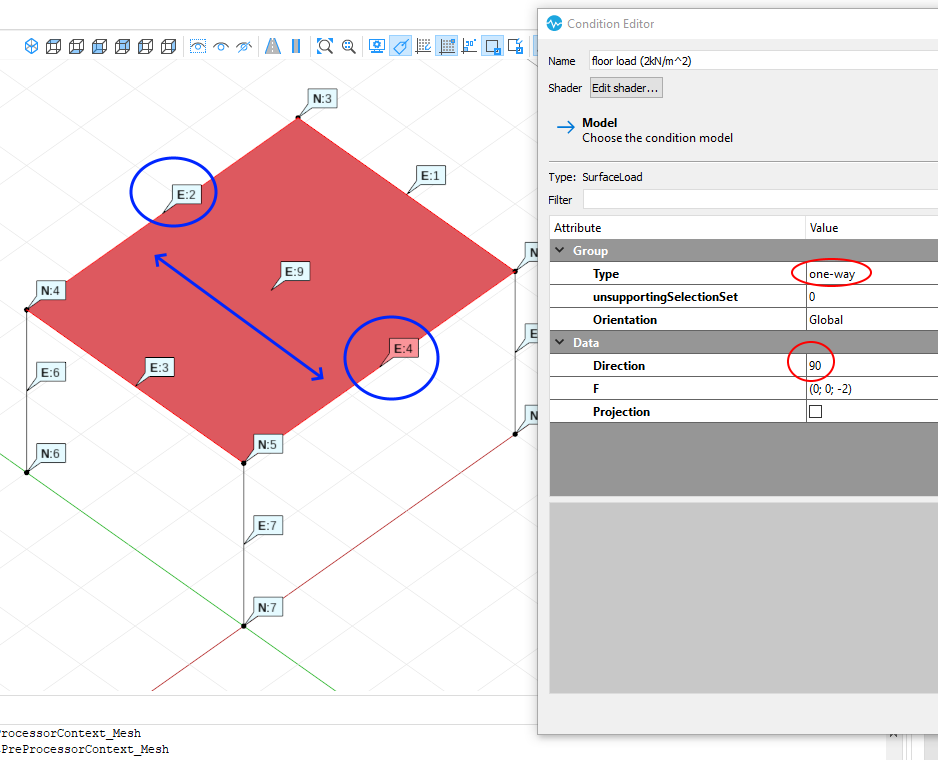Select element label E:7
Screen dimensions: 938x760
[x=267, y=525]
